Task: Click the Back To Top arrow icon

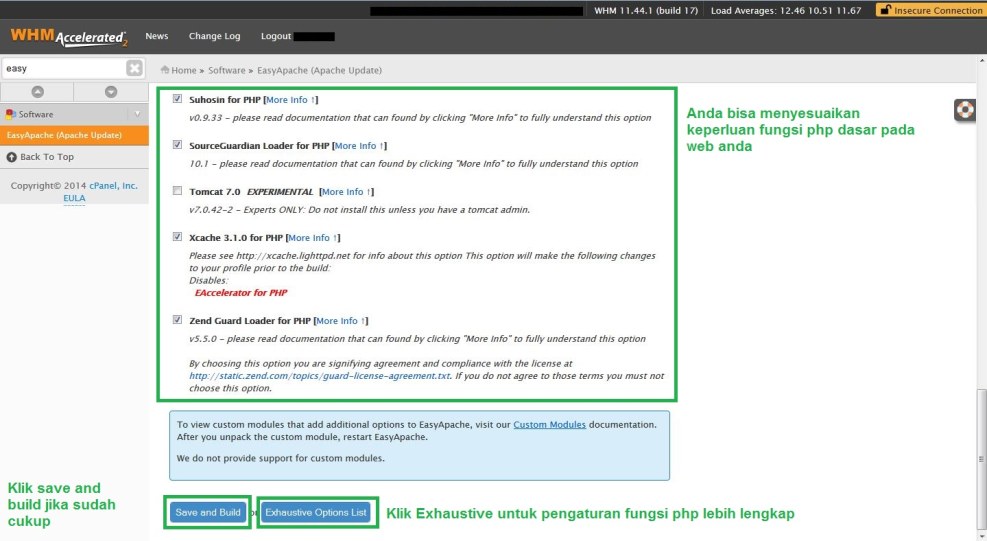Action: [x=11, y=157]
